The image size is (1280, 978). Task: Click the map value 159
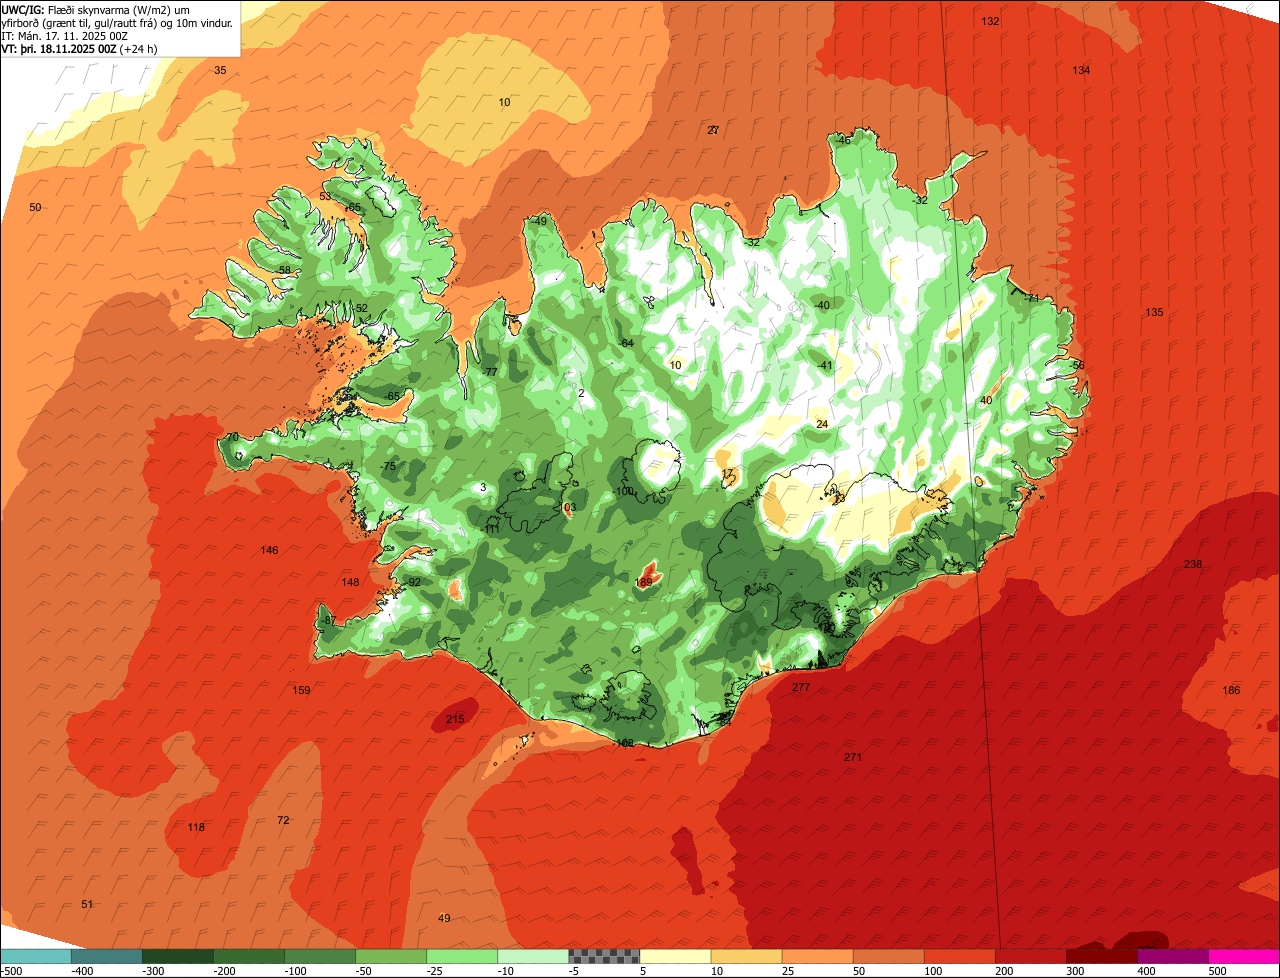pyautogui.click(x=301, y=691)
